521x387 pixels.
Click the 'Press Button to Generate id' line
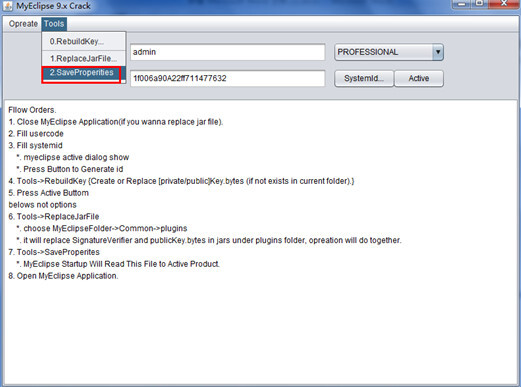tap(70, 169)
